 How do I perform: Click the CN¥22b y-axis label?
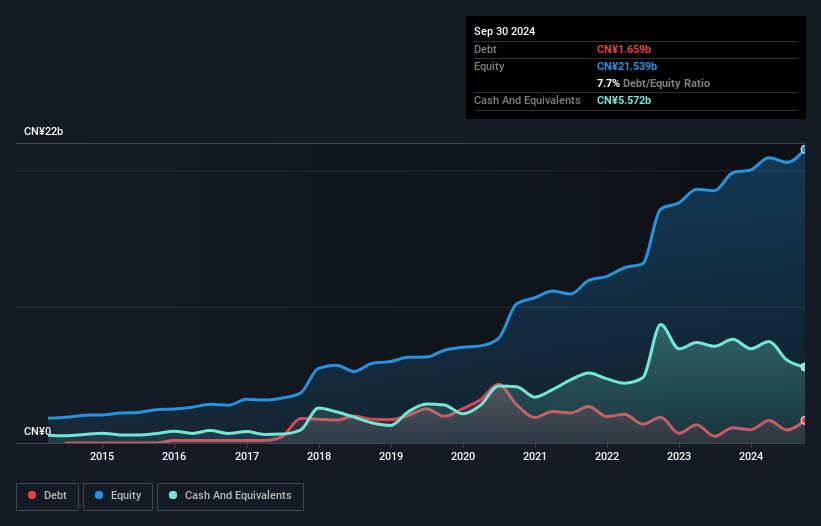[x=43, y=131]
